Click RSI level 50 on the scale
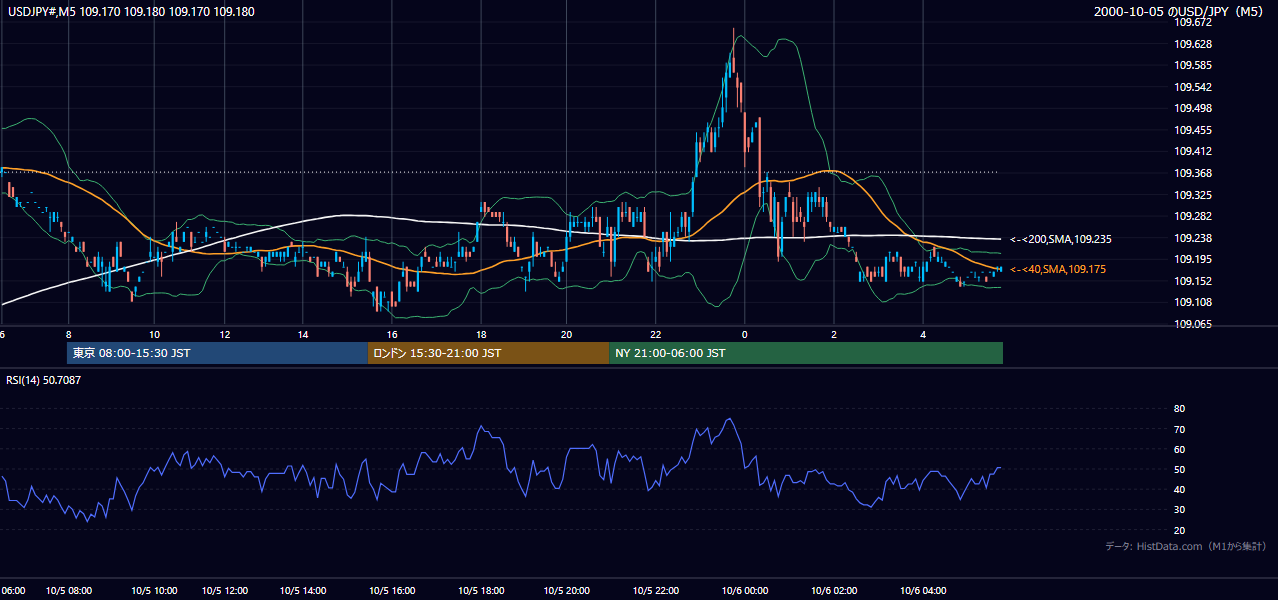The width and height of the screenshot is (1278, 600). [x=1179, y=470]
